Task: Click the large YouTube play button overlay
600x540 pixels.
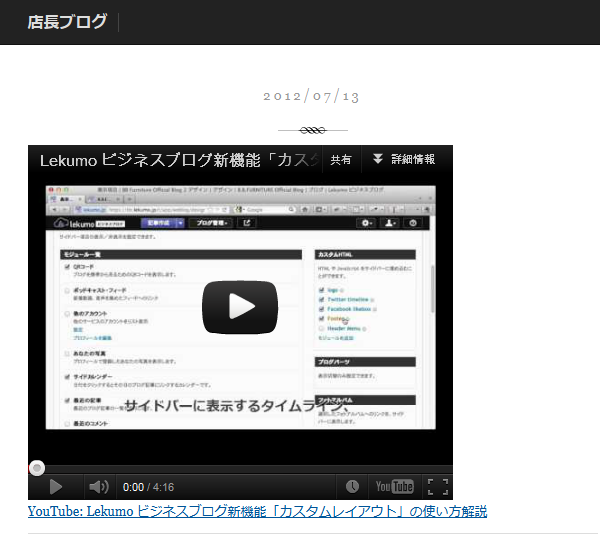Action: [x=240, y=307]
